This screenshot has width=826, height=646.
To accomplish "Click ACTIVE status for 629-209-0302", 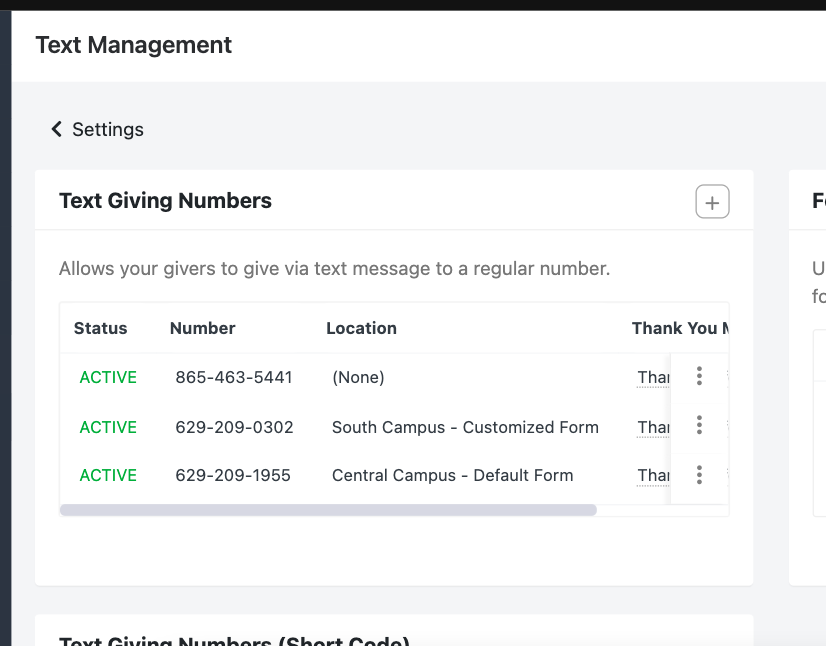I will tap(108, 427).
